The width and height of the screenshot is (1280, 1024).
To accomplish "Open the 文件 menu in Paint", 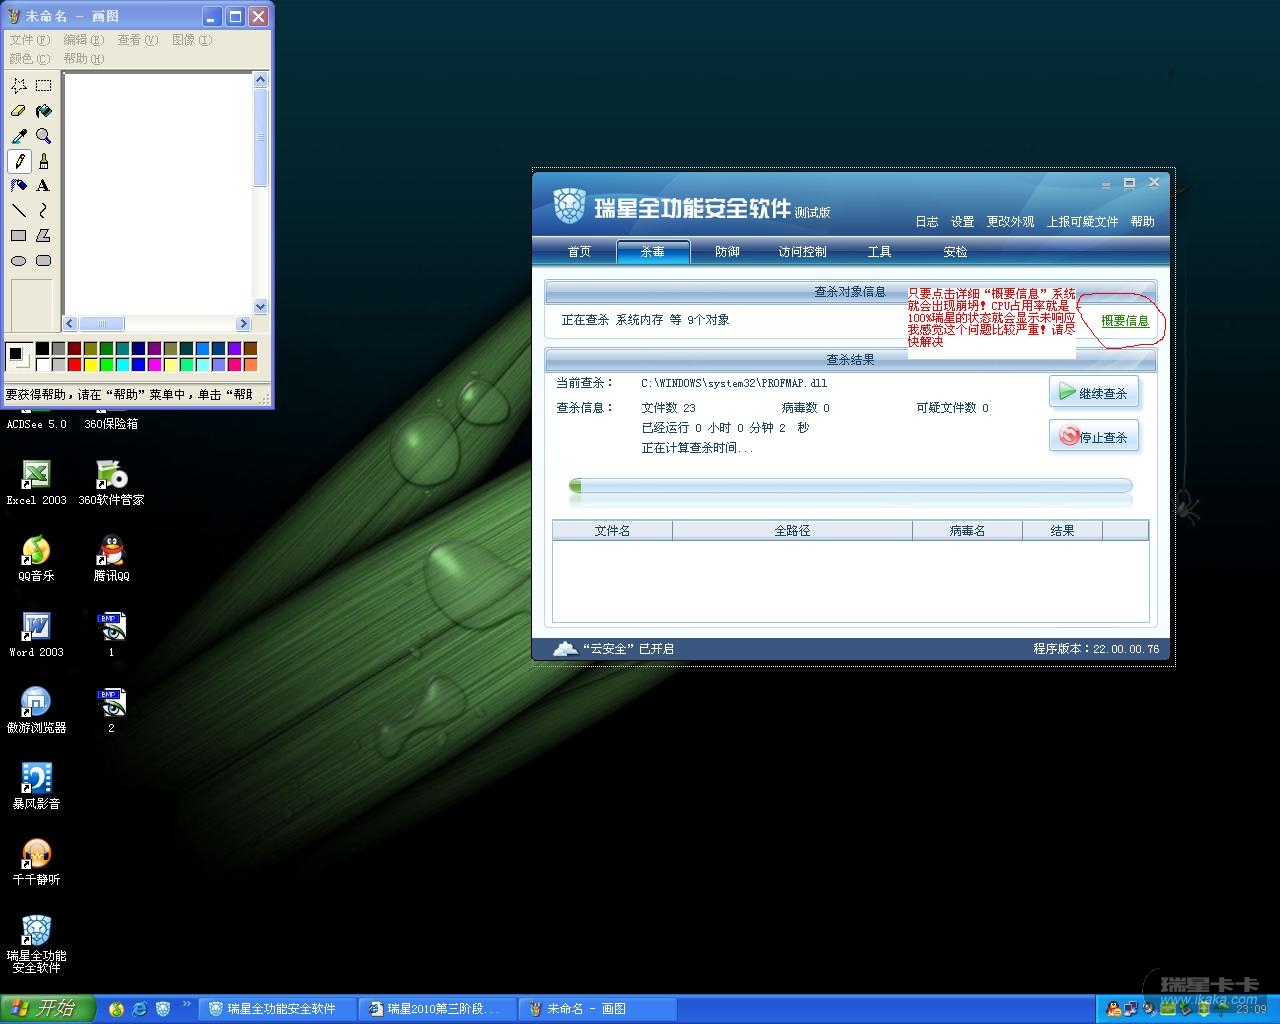I will [29, 40].
